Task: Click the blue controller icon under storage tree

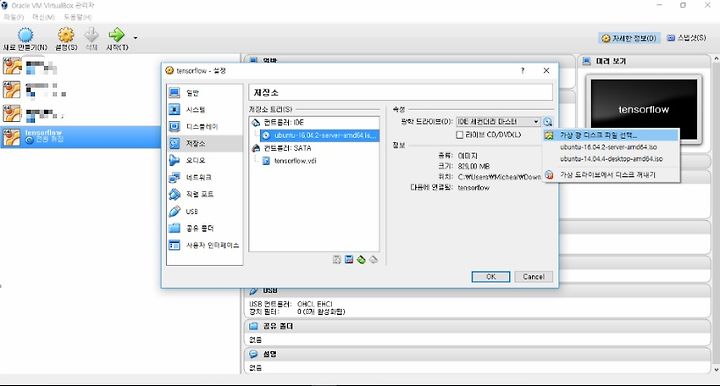Action: tap(349, 260)
